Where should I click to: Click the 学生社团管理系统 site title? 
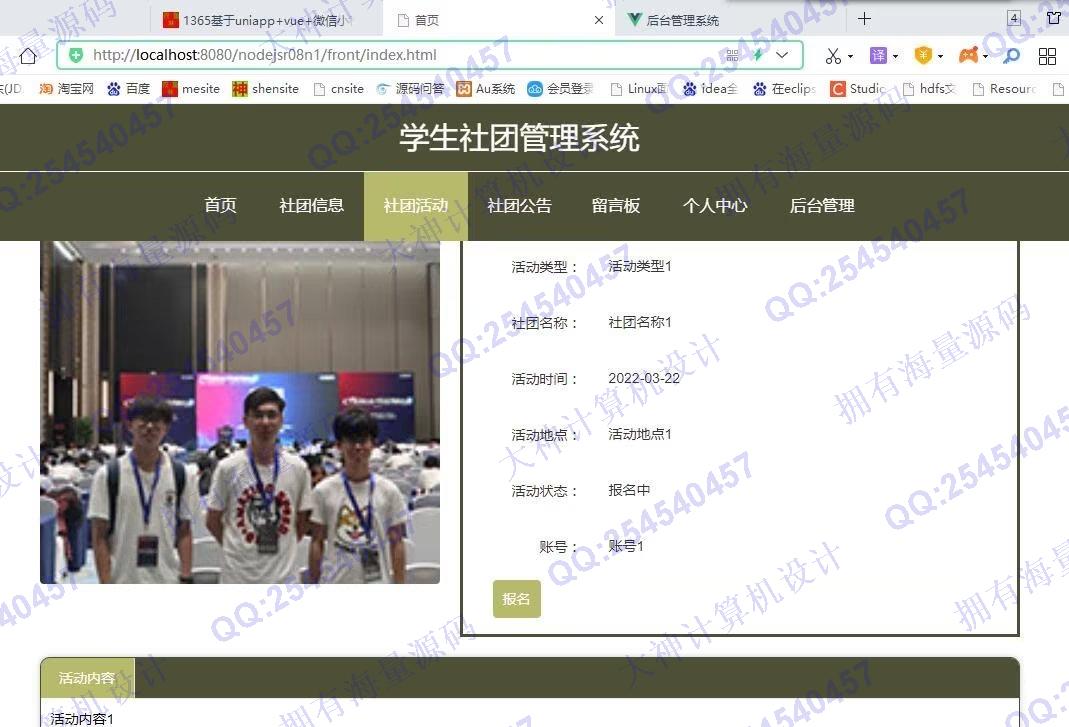(x=520, y=138)
